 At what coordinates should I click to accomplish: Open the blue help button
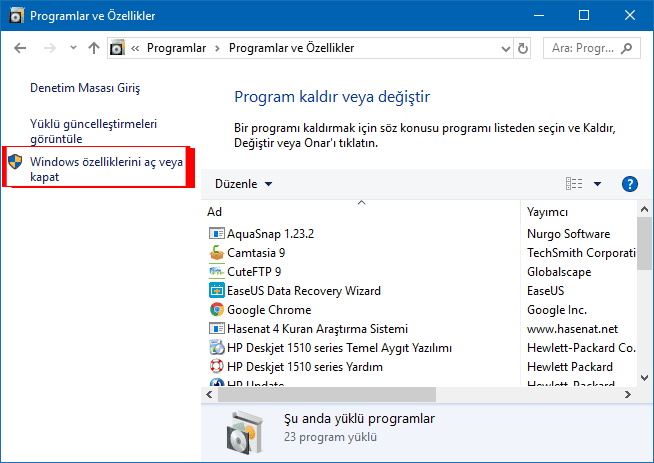pos(629,184)
